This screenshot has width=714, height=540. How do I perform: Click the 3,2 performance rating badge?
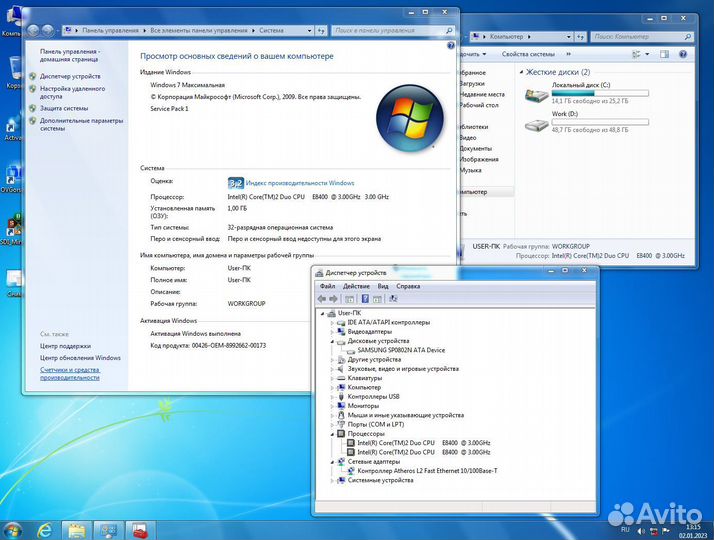tap(236, 183)
